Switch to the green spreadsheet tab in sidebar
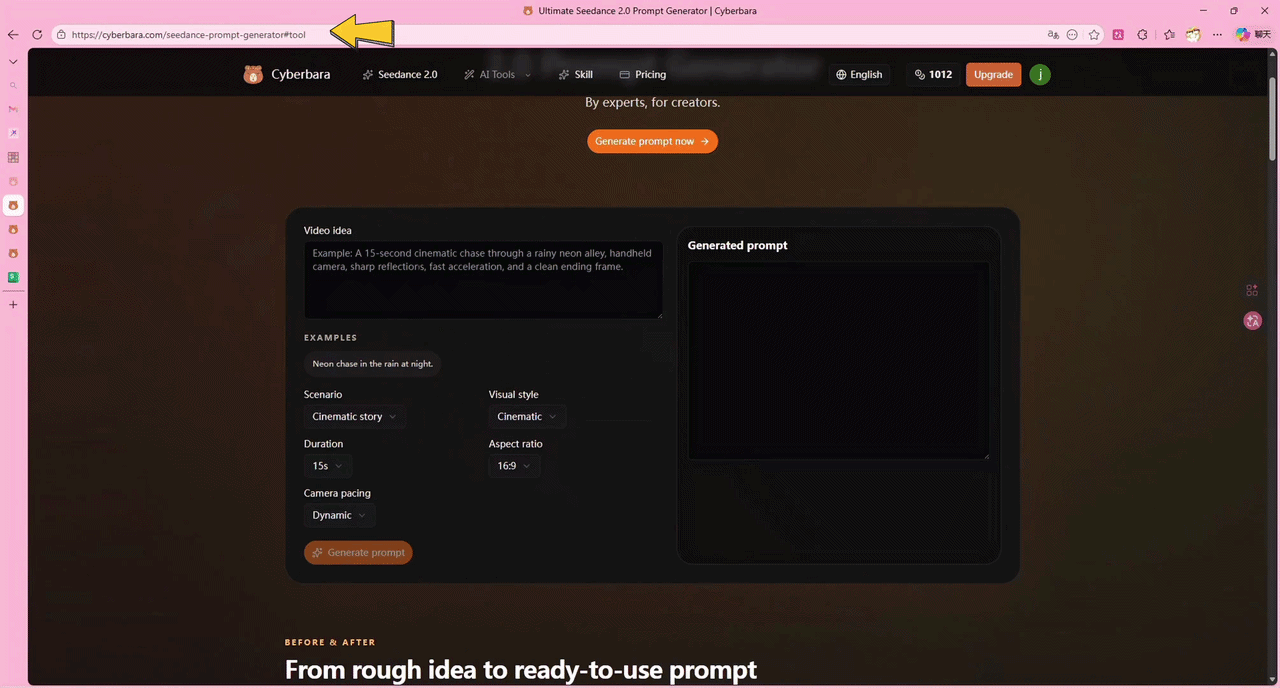Screen dimensions: 1280x688 [x=13, y=277]
